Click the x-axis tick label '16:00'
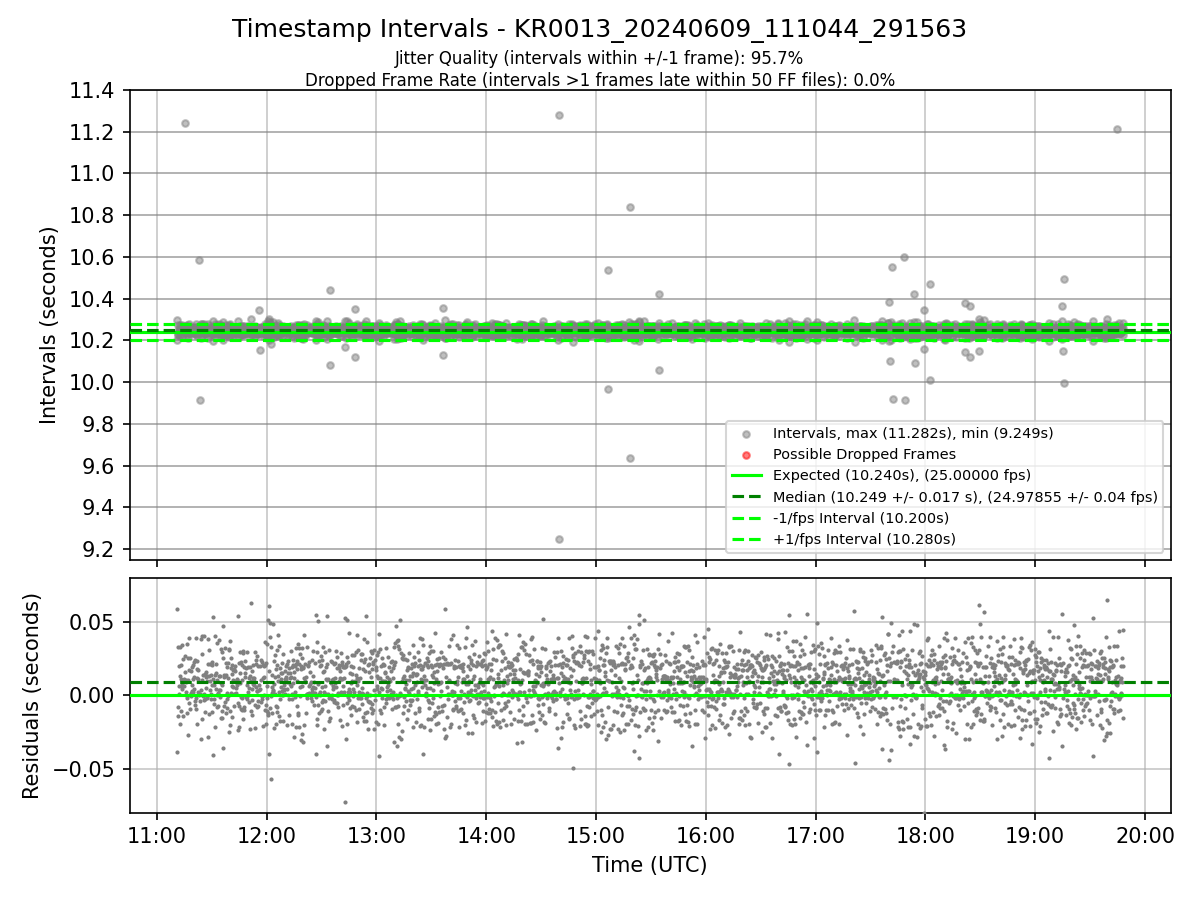 coord(705,835)
